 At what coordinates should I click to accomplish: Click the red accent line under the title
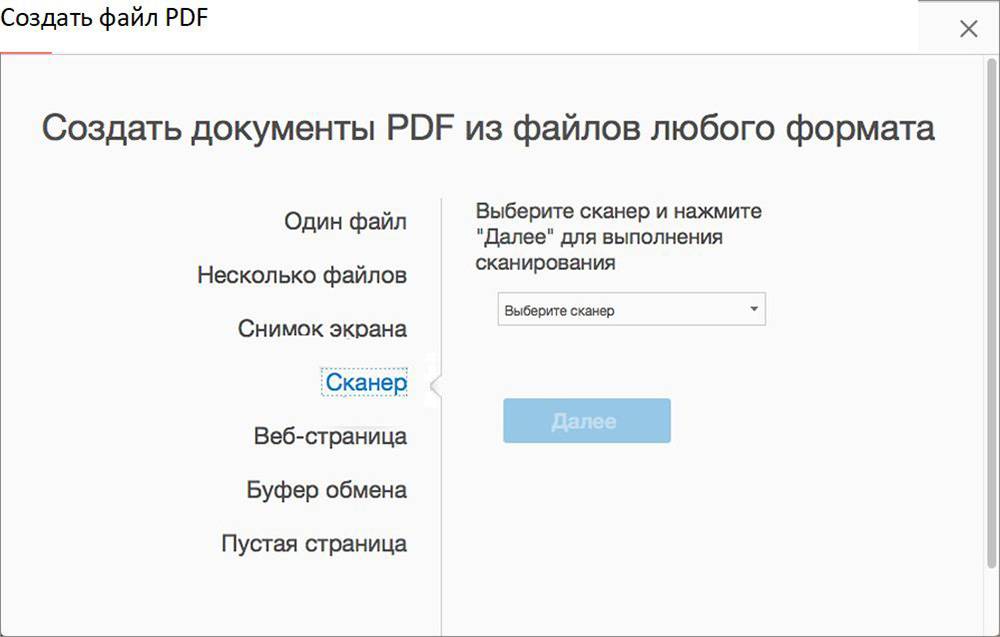tap(26, 53)
